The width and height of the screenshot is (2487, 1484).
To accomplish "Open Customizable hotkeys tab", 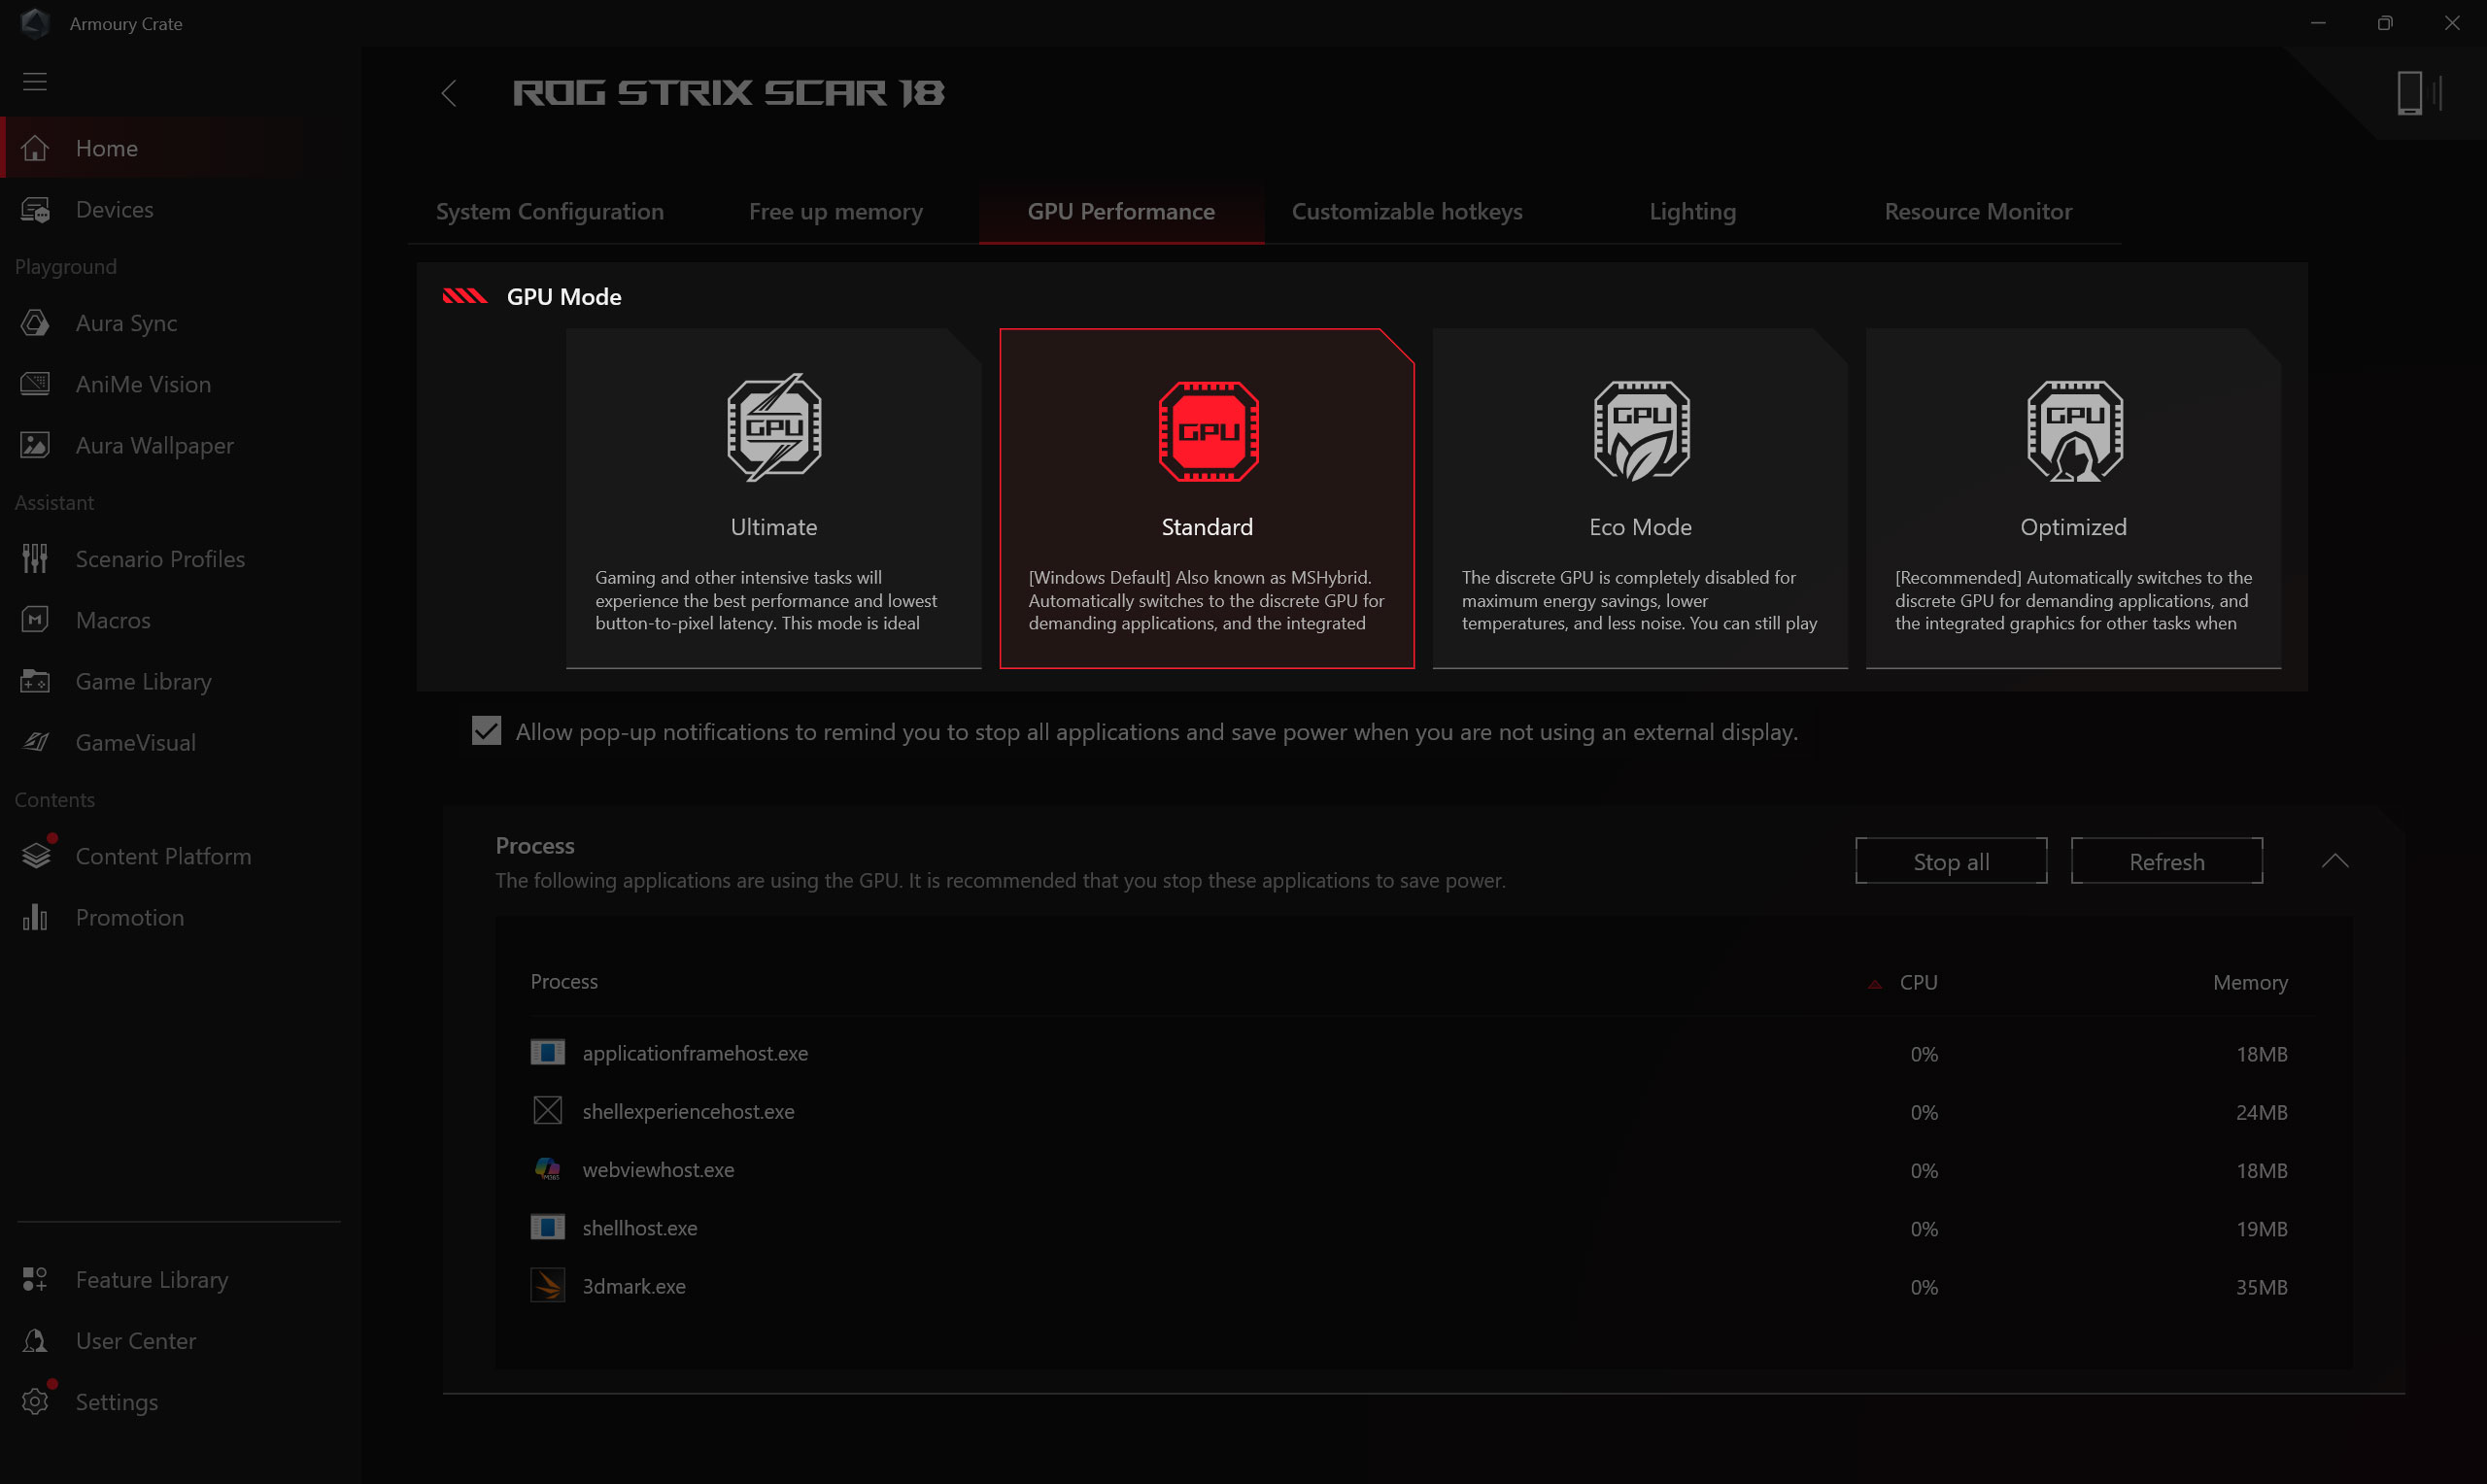I will tap(1407, 211).
